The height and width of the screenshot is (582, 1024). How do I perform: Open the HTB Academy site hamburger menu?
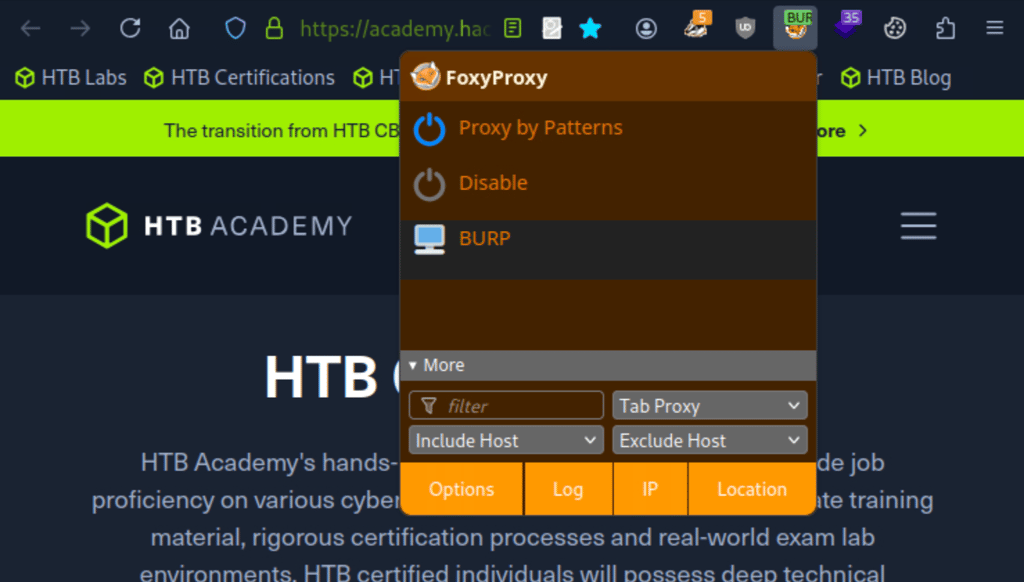918,226
